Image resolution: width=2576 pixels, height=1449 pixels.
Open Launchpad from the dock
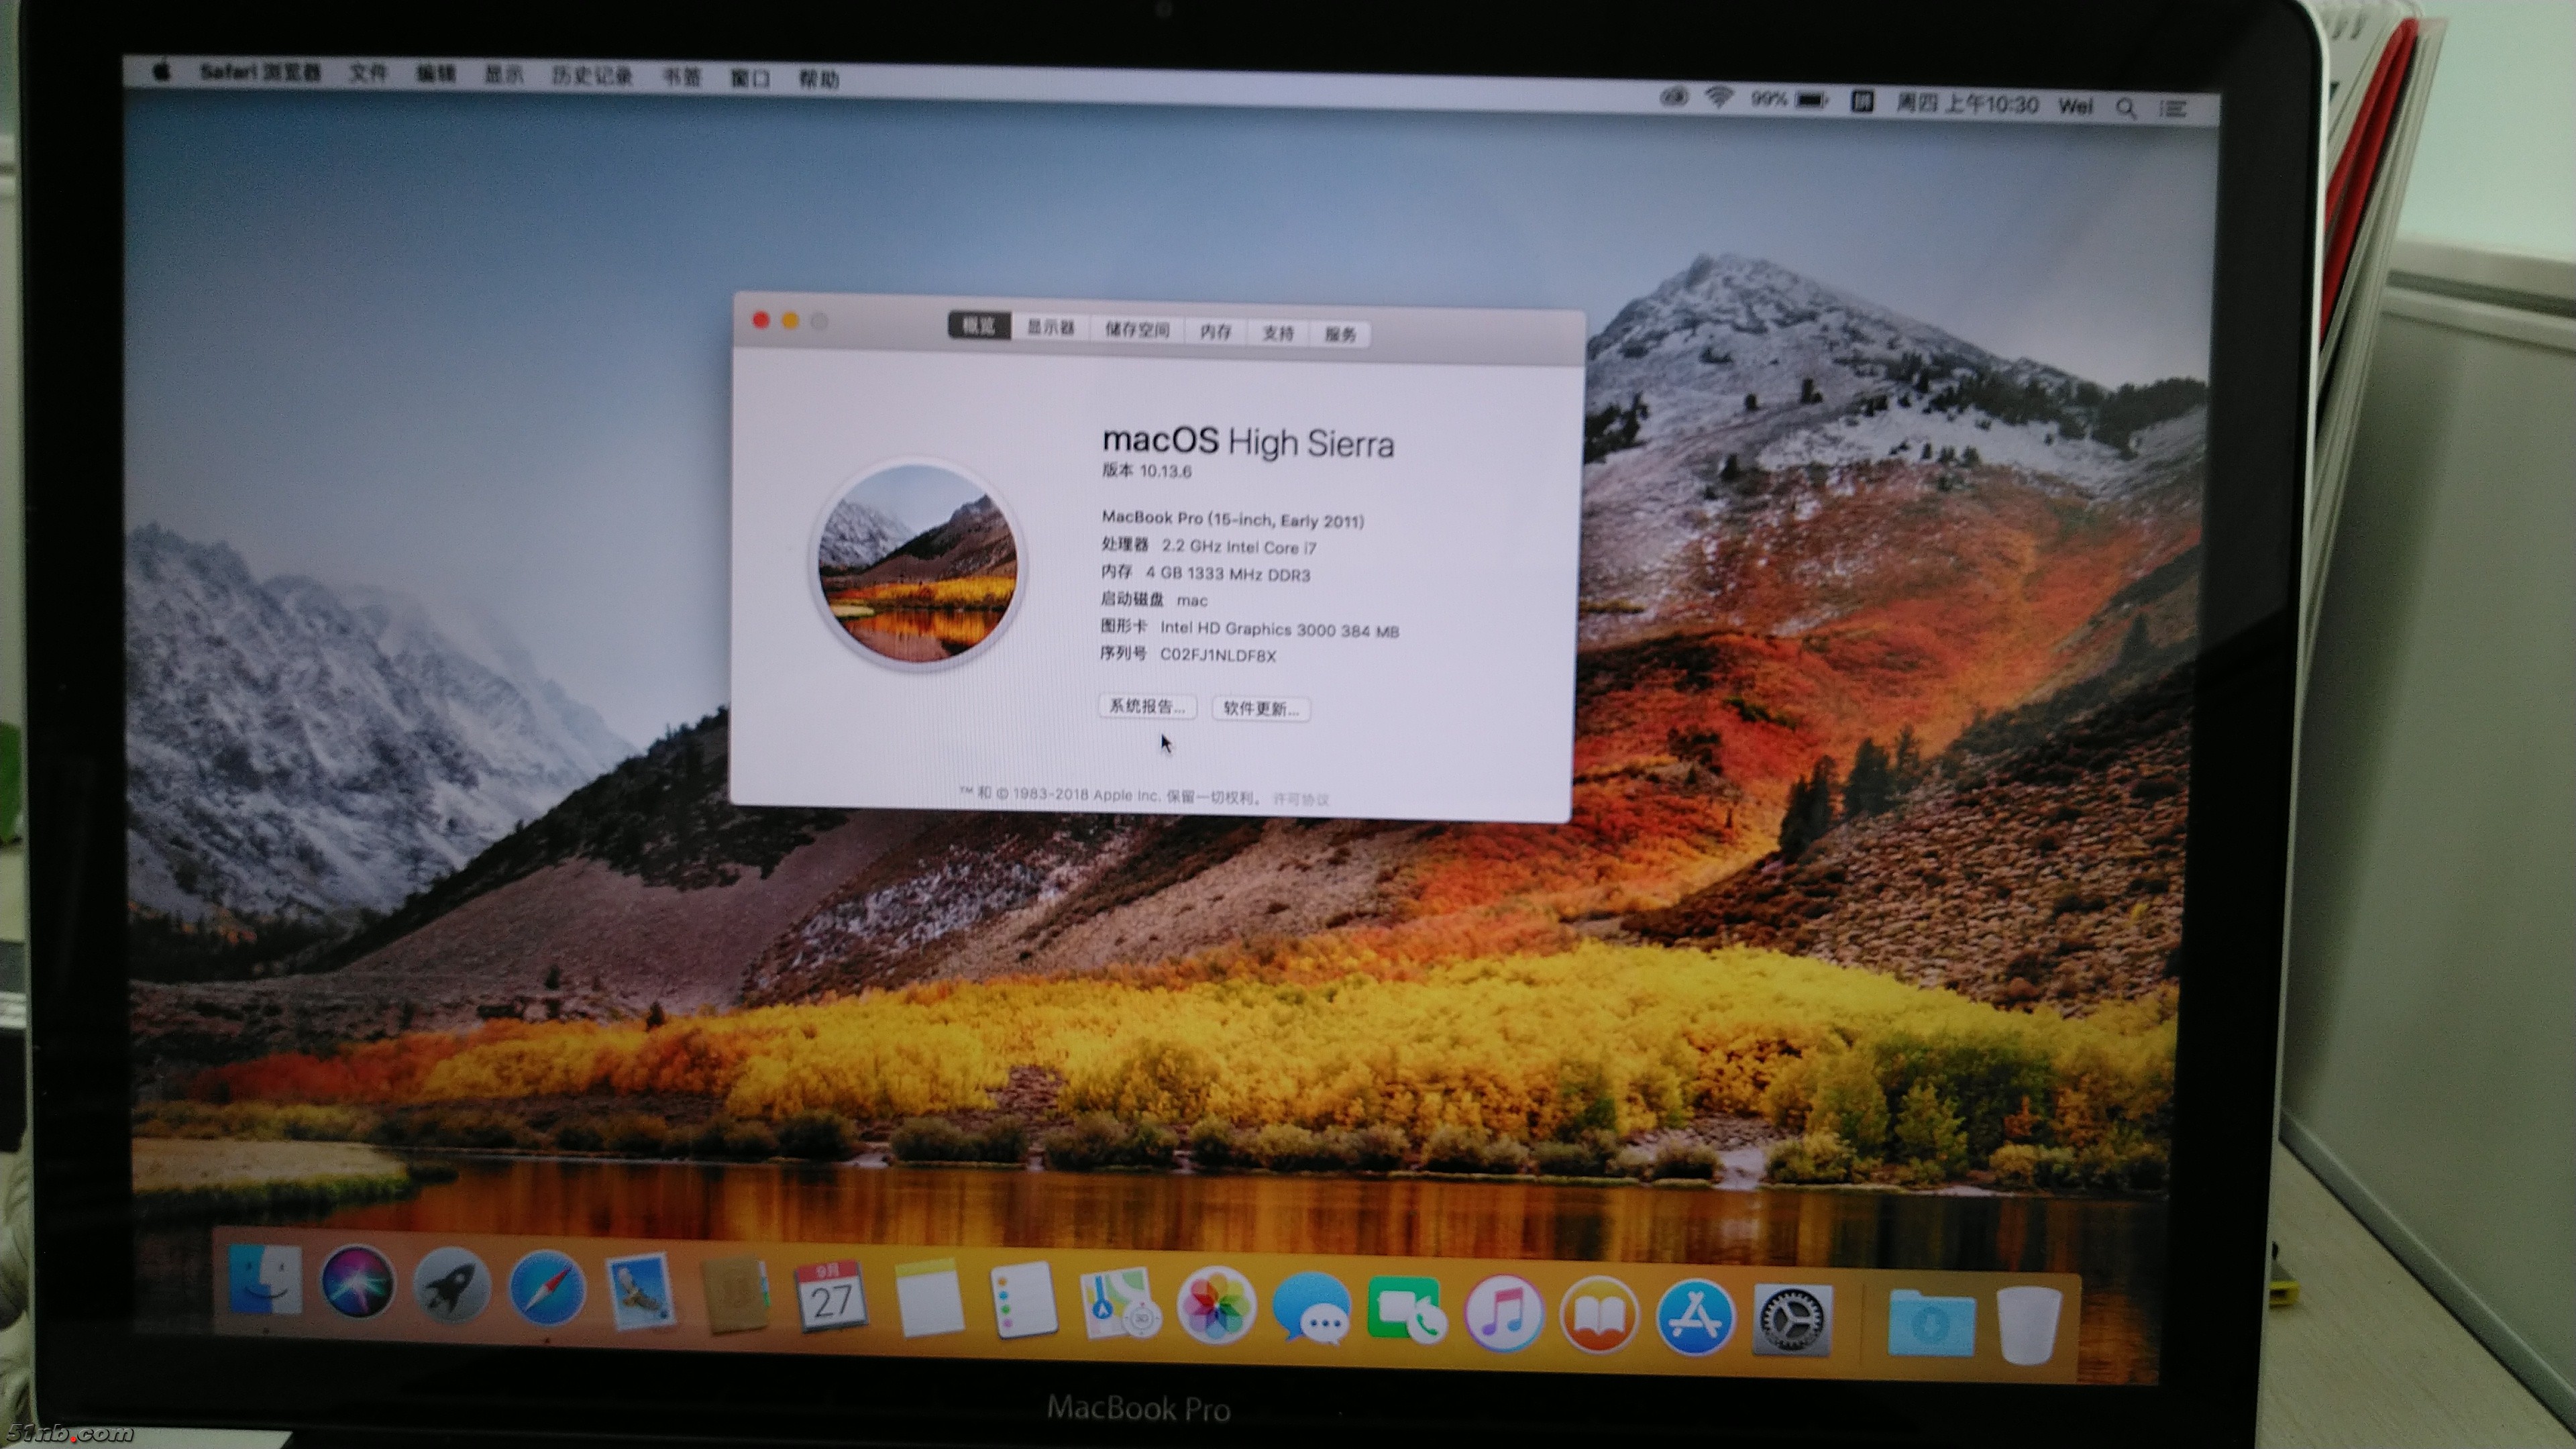click(x=451, y=1286)
